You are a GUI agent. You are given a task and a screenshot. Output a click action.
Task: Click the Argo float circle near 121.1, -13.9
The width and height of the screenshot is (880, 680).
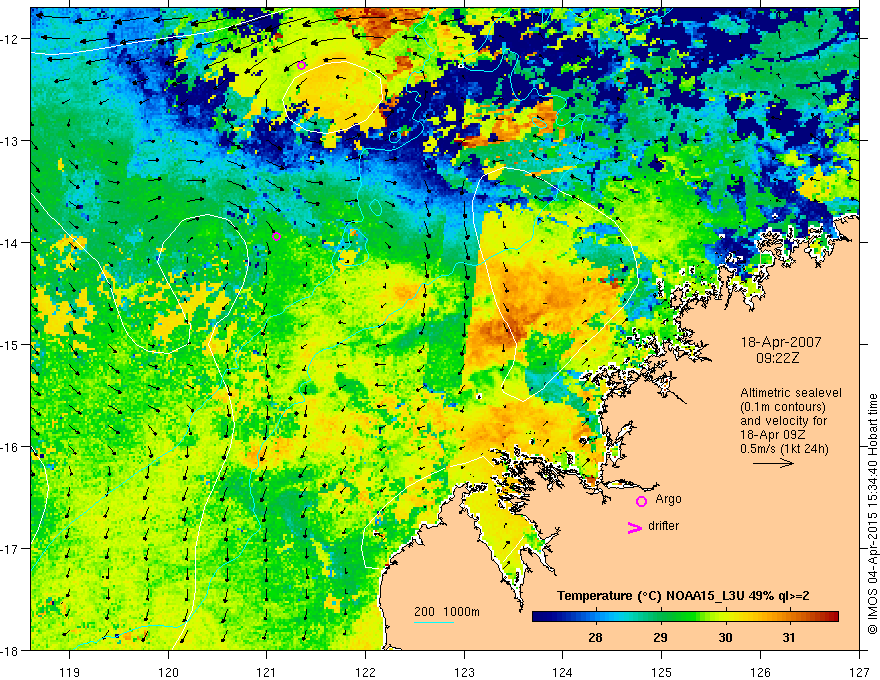pos(276,236)
